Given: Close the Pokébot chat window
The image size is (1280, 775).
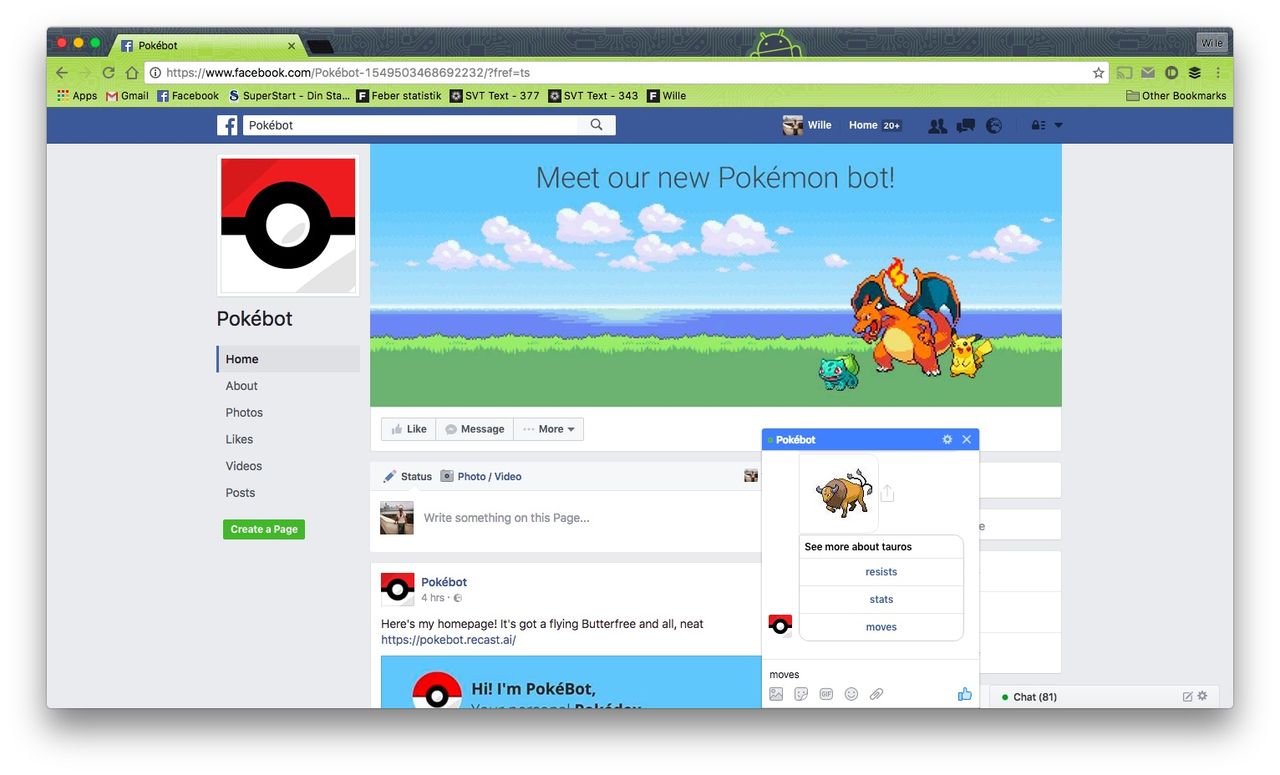Looking at the screenshot, I should tap(966, 440).
